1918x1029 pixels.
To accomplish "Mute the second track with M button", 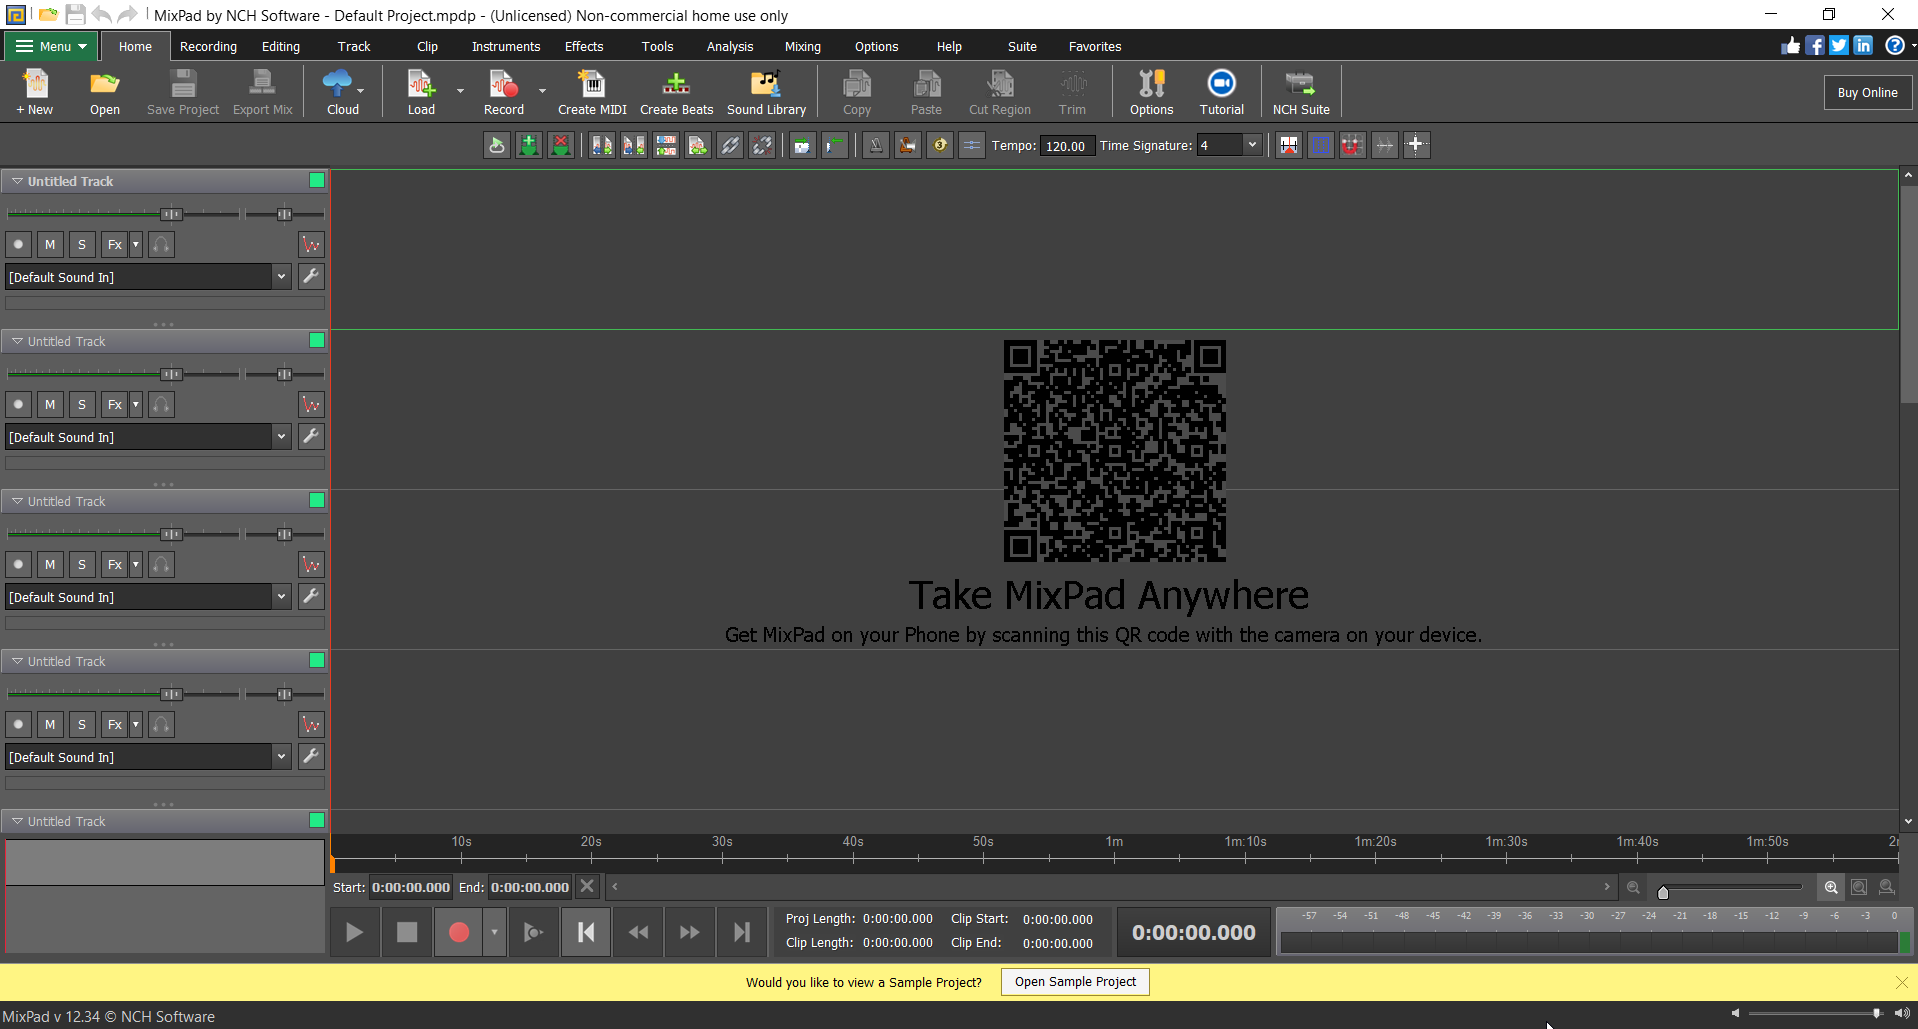I will coord(50,405).
